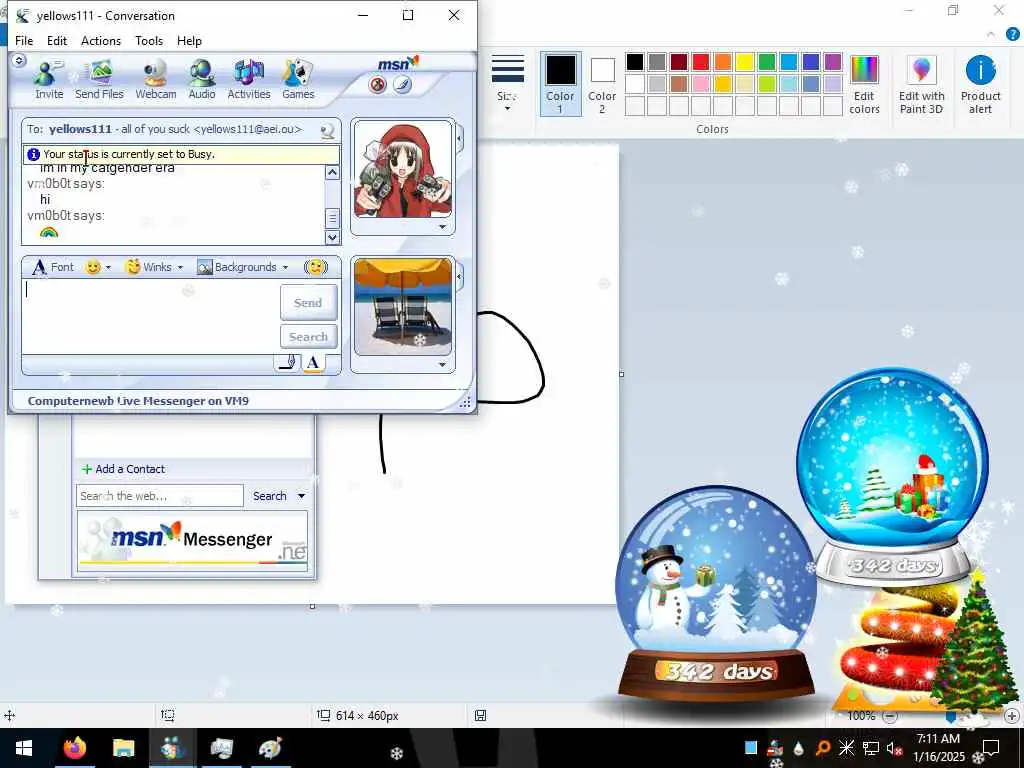Viewport: 1024px width, 768px height.
Task: Click the Search button beside message box
Action: [308, 337]
